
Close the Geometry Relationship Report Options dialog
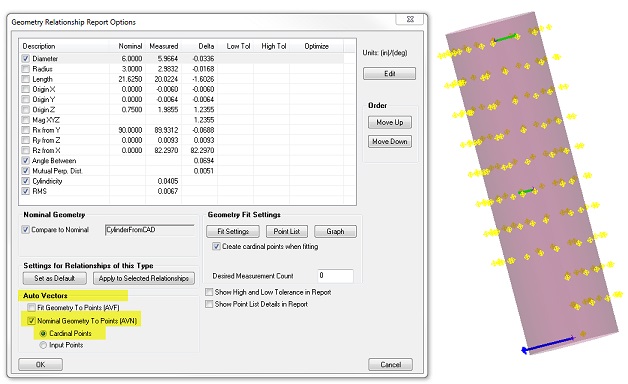pyautogui.click(x=410, y=19)
